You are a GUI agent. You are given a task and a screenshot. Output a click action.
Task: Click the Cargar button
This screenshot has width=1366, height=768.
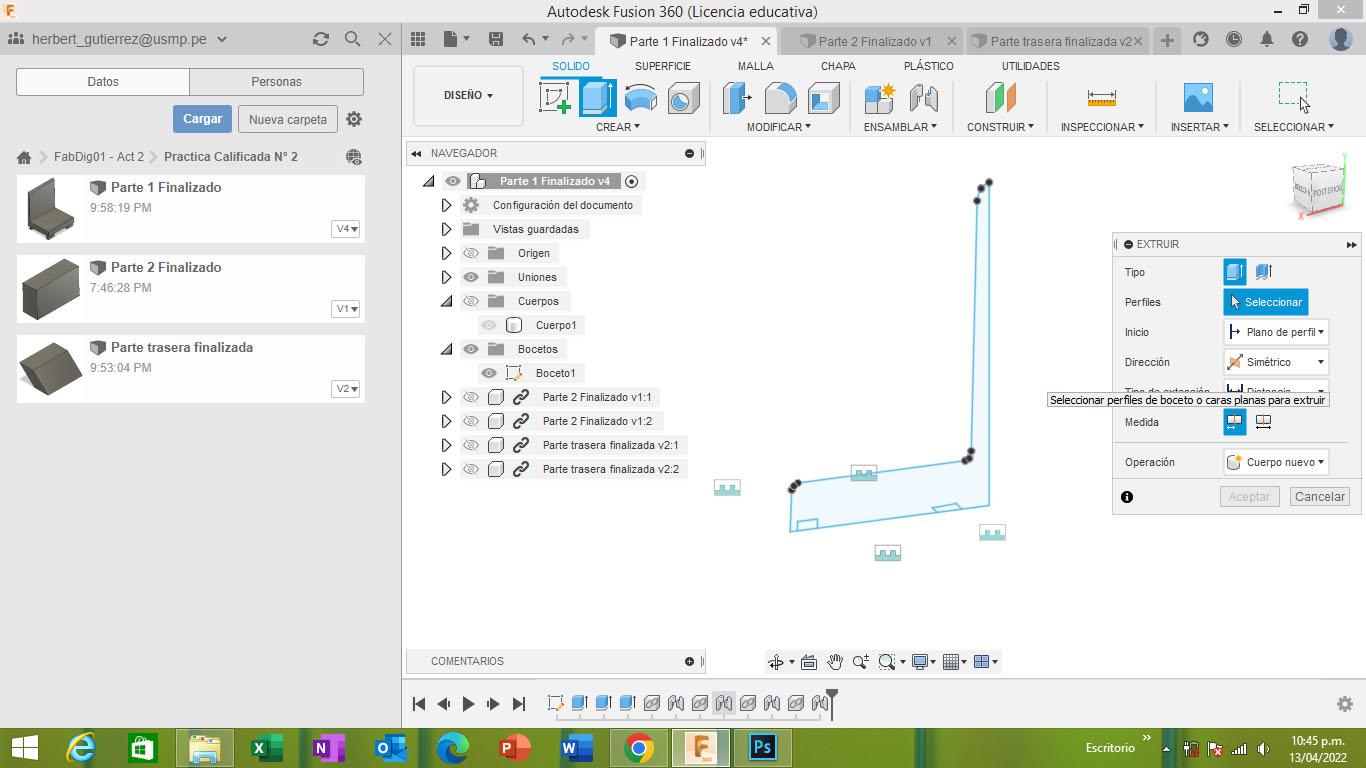pyautogui.click(x=202, y=119)
